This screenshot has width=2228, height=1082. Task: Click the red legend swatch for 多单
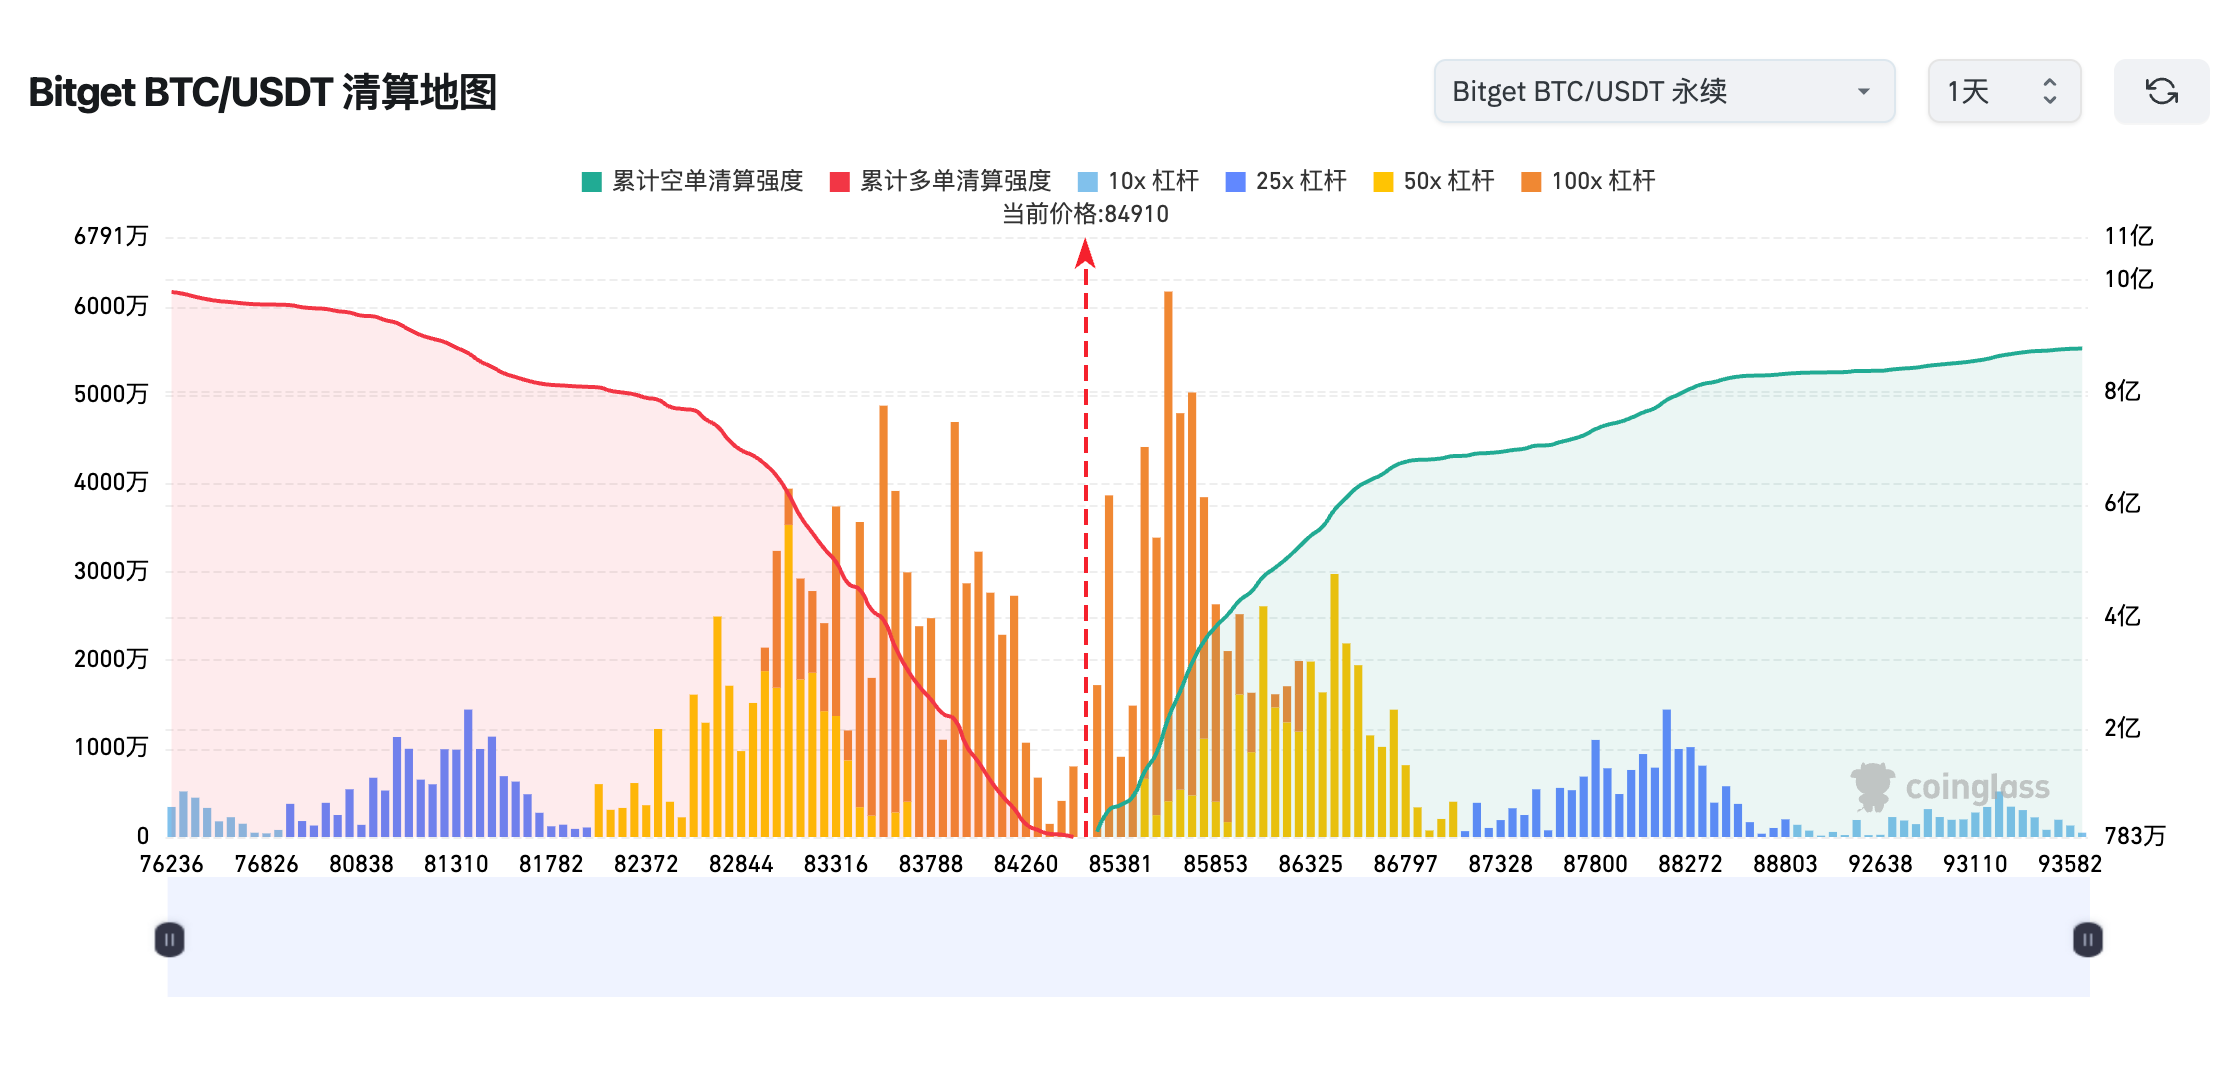pos(840,182)
